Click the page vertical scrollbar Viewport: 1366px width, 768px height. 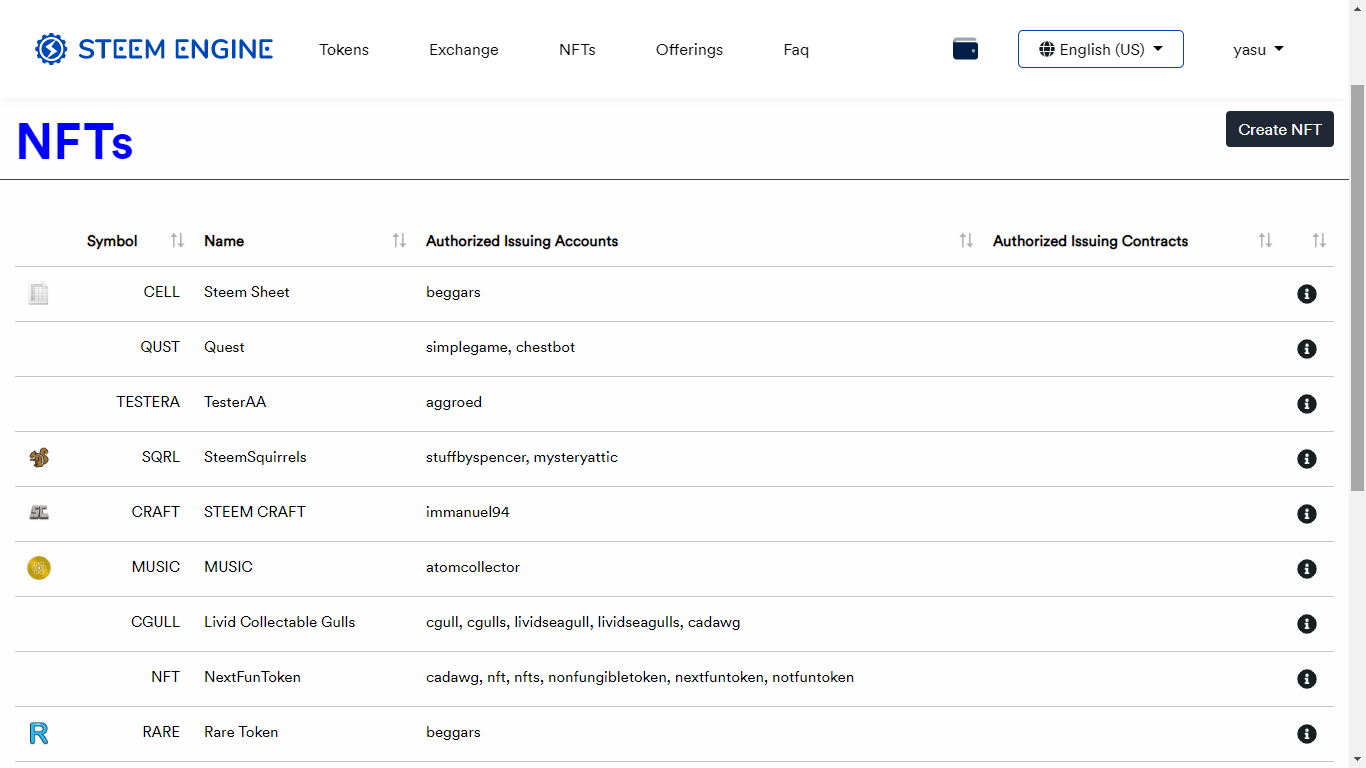coord(1357,287)
